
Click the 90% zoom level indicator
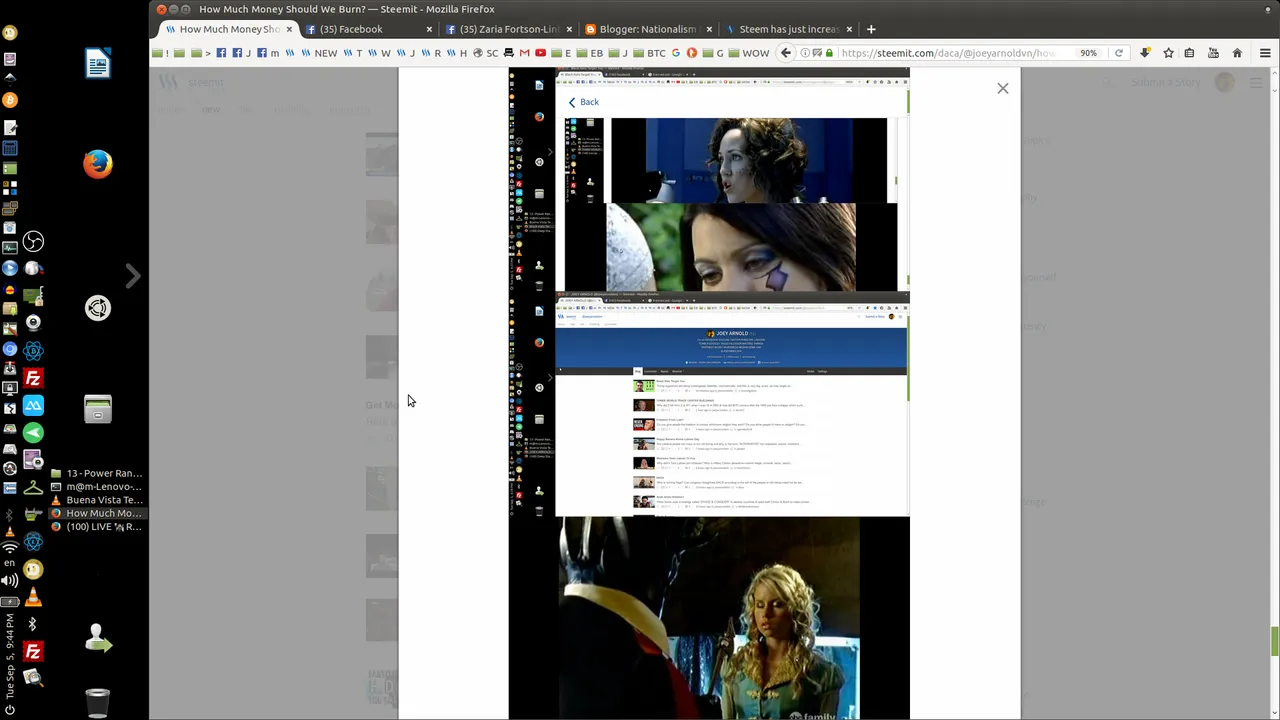pyautogui.click(x=1088, y=53)
